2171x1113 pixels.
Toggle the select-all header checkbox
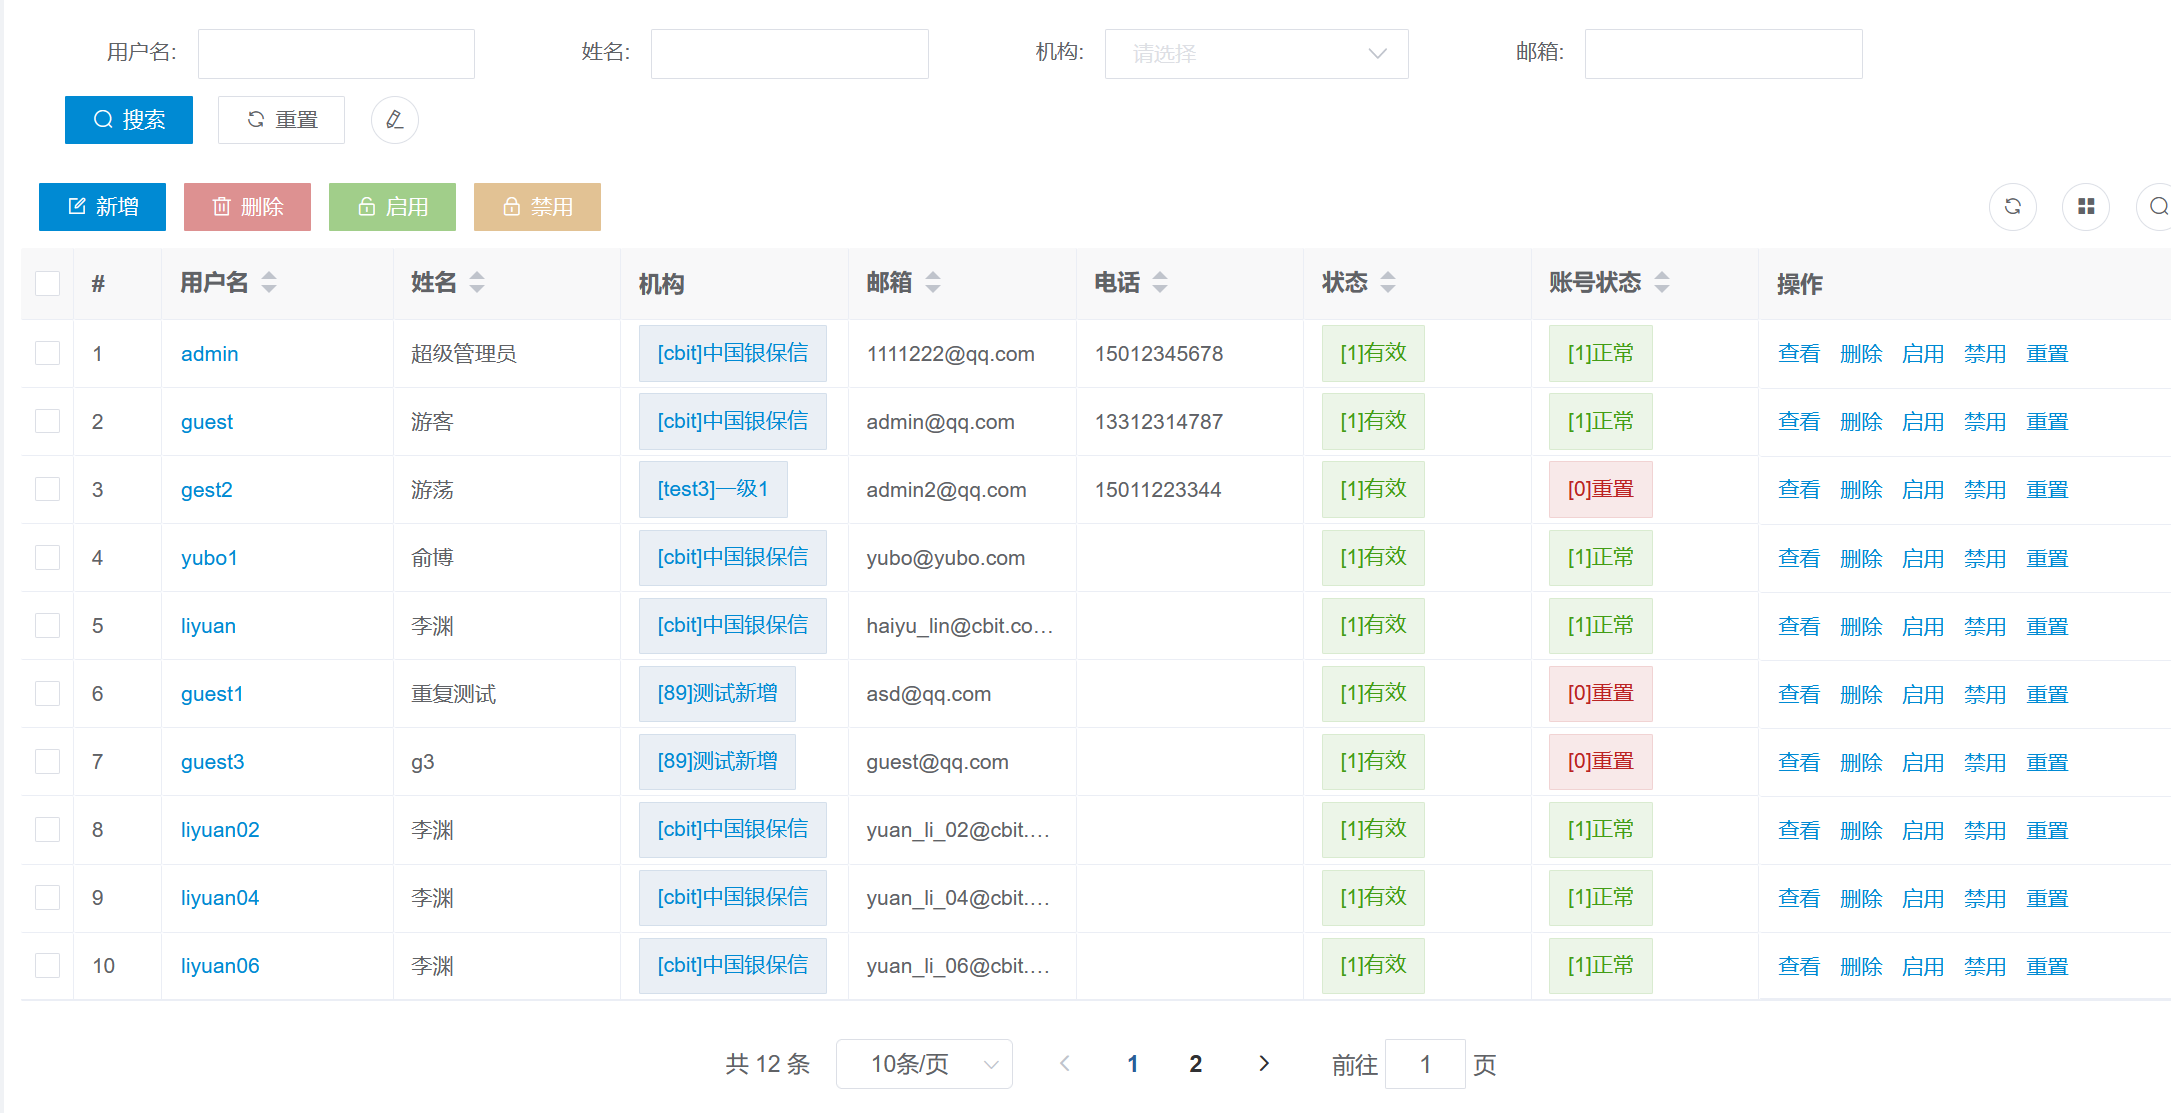pos(47,283)
